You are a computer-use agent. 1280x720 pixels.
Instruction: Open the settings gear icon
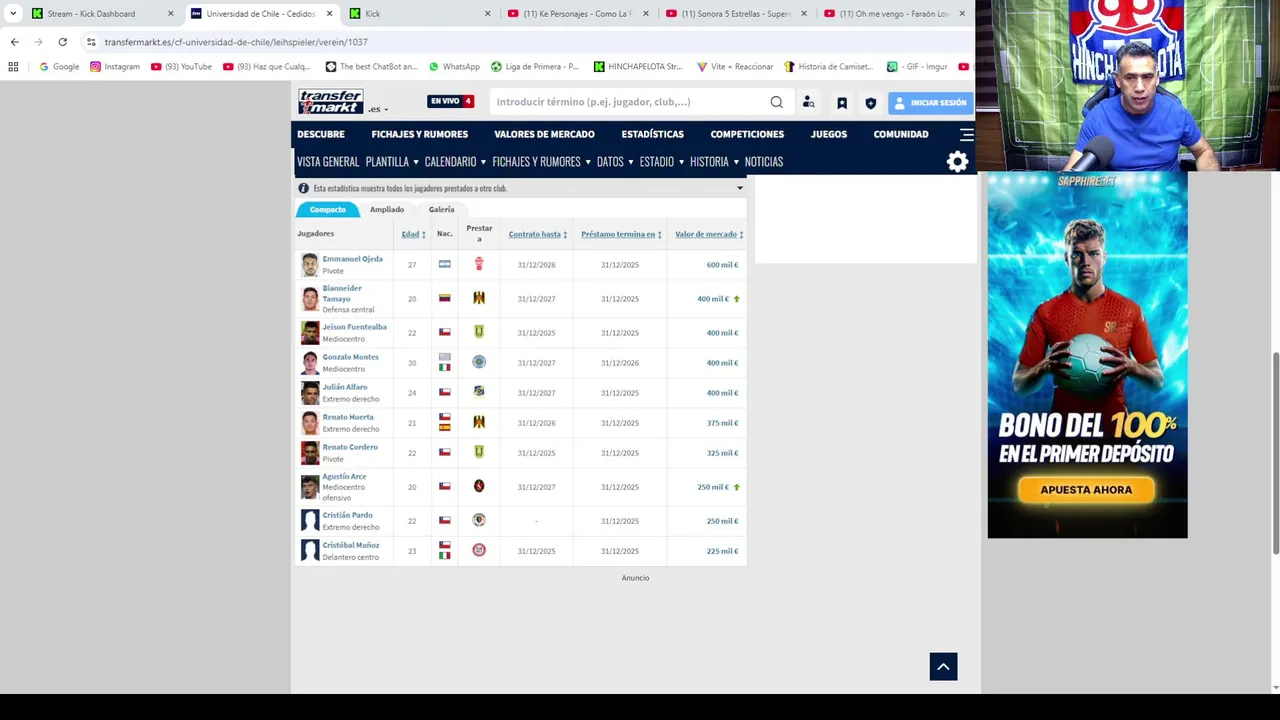click(x=957, y=162)
